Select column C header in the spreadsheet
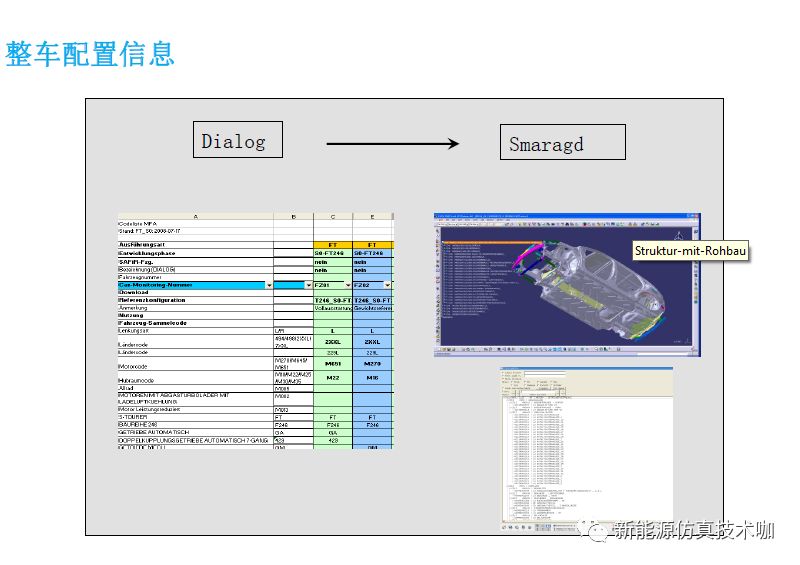Screen dimensions: 800x565 click(332, 216)
